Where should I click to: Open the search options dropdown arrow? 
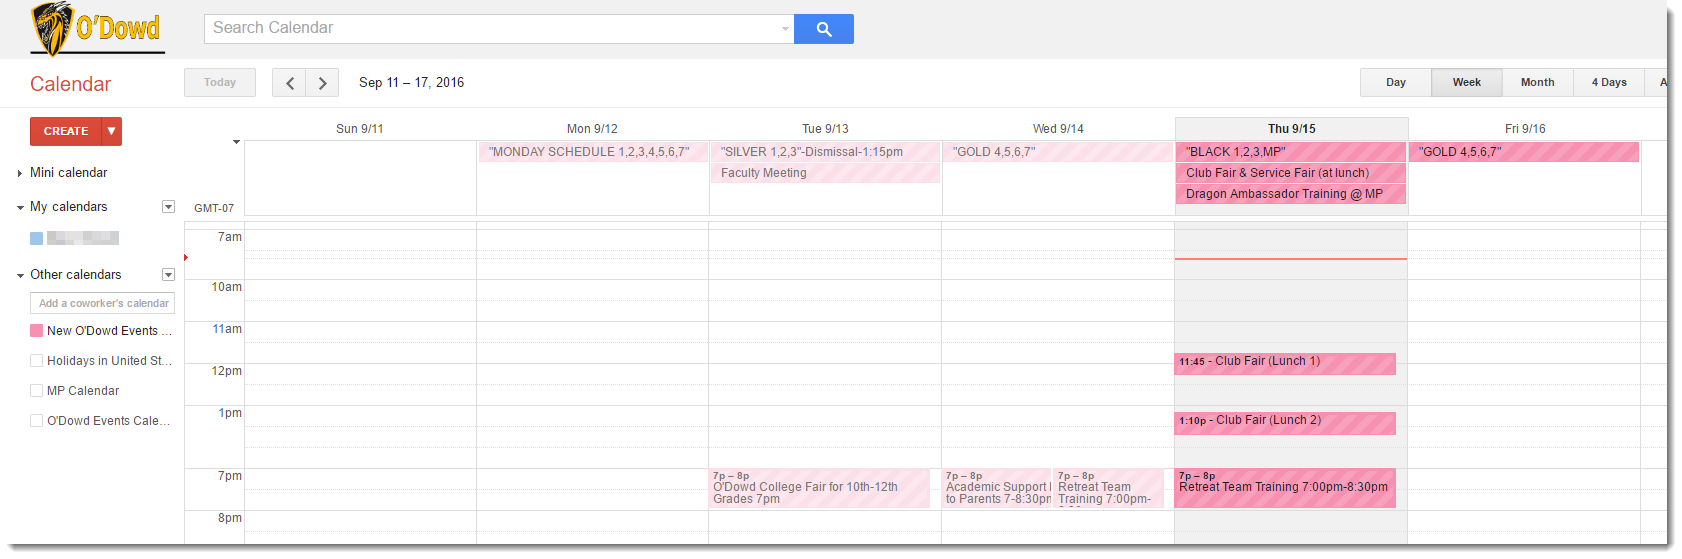click(785, 29)
